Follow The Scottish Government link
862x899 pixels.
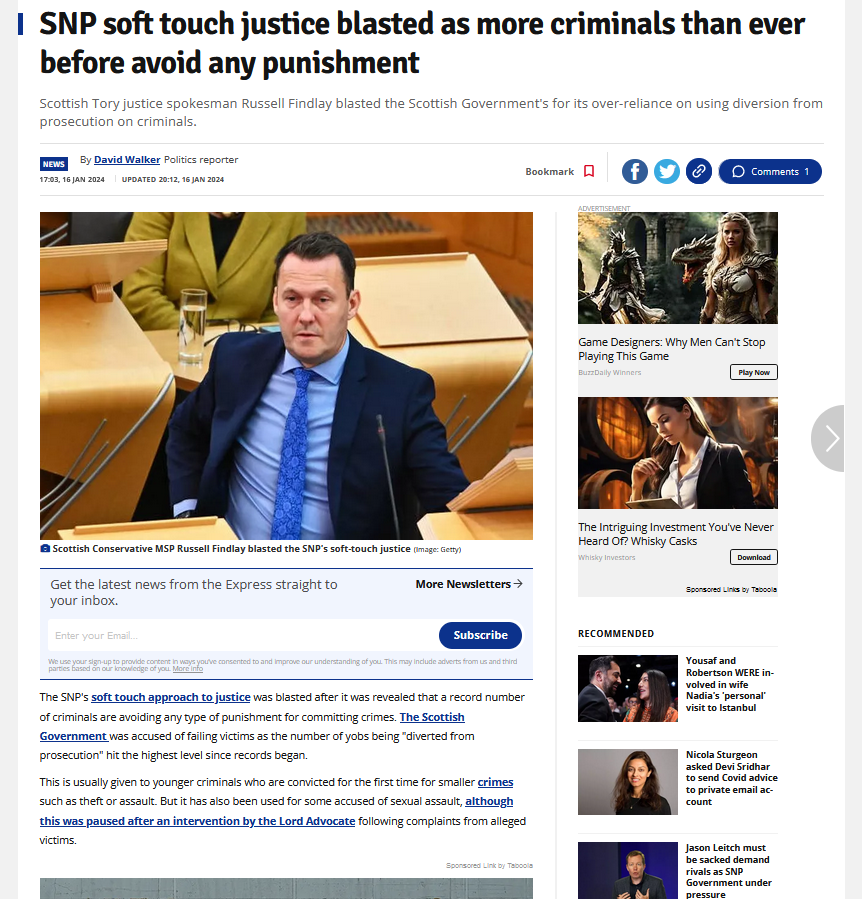pyautogui.click(x=252, y=726)
